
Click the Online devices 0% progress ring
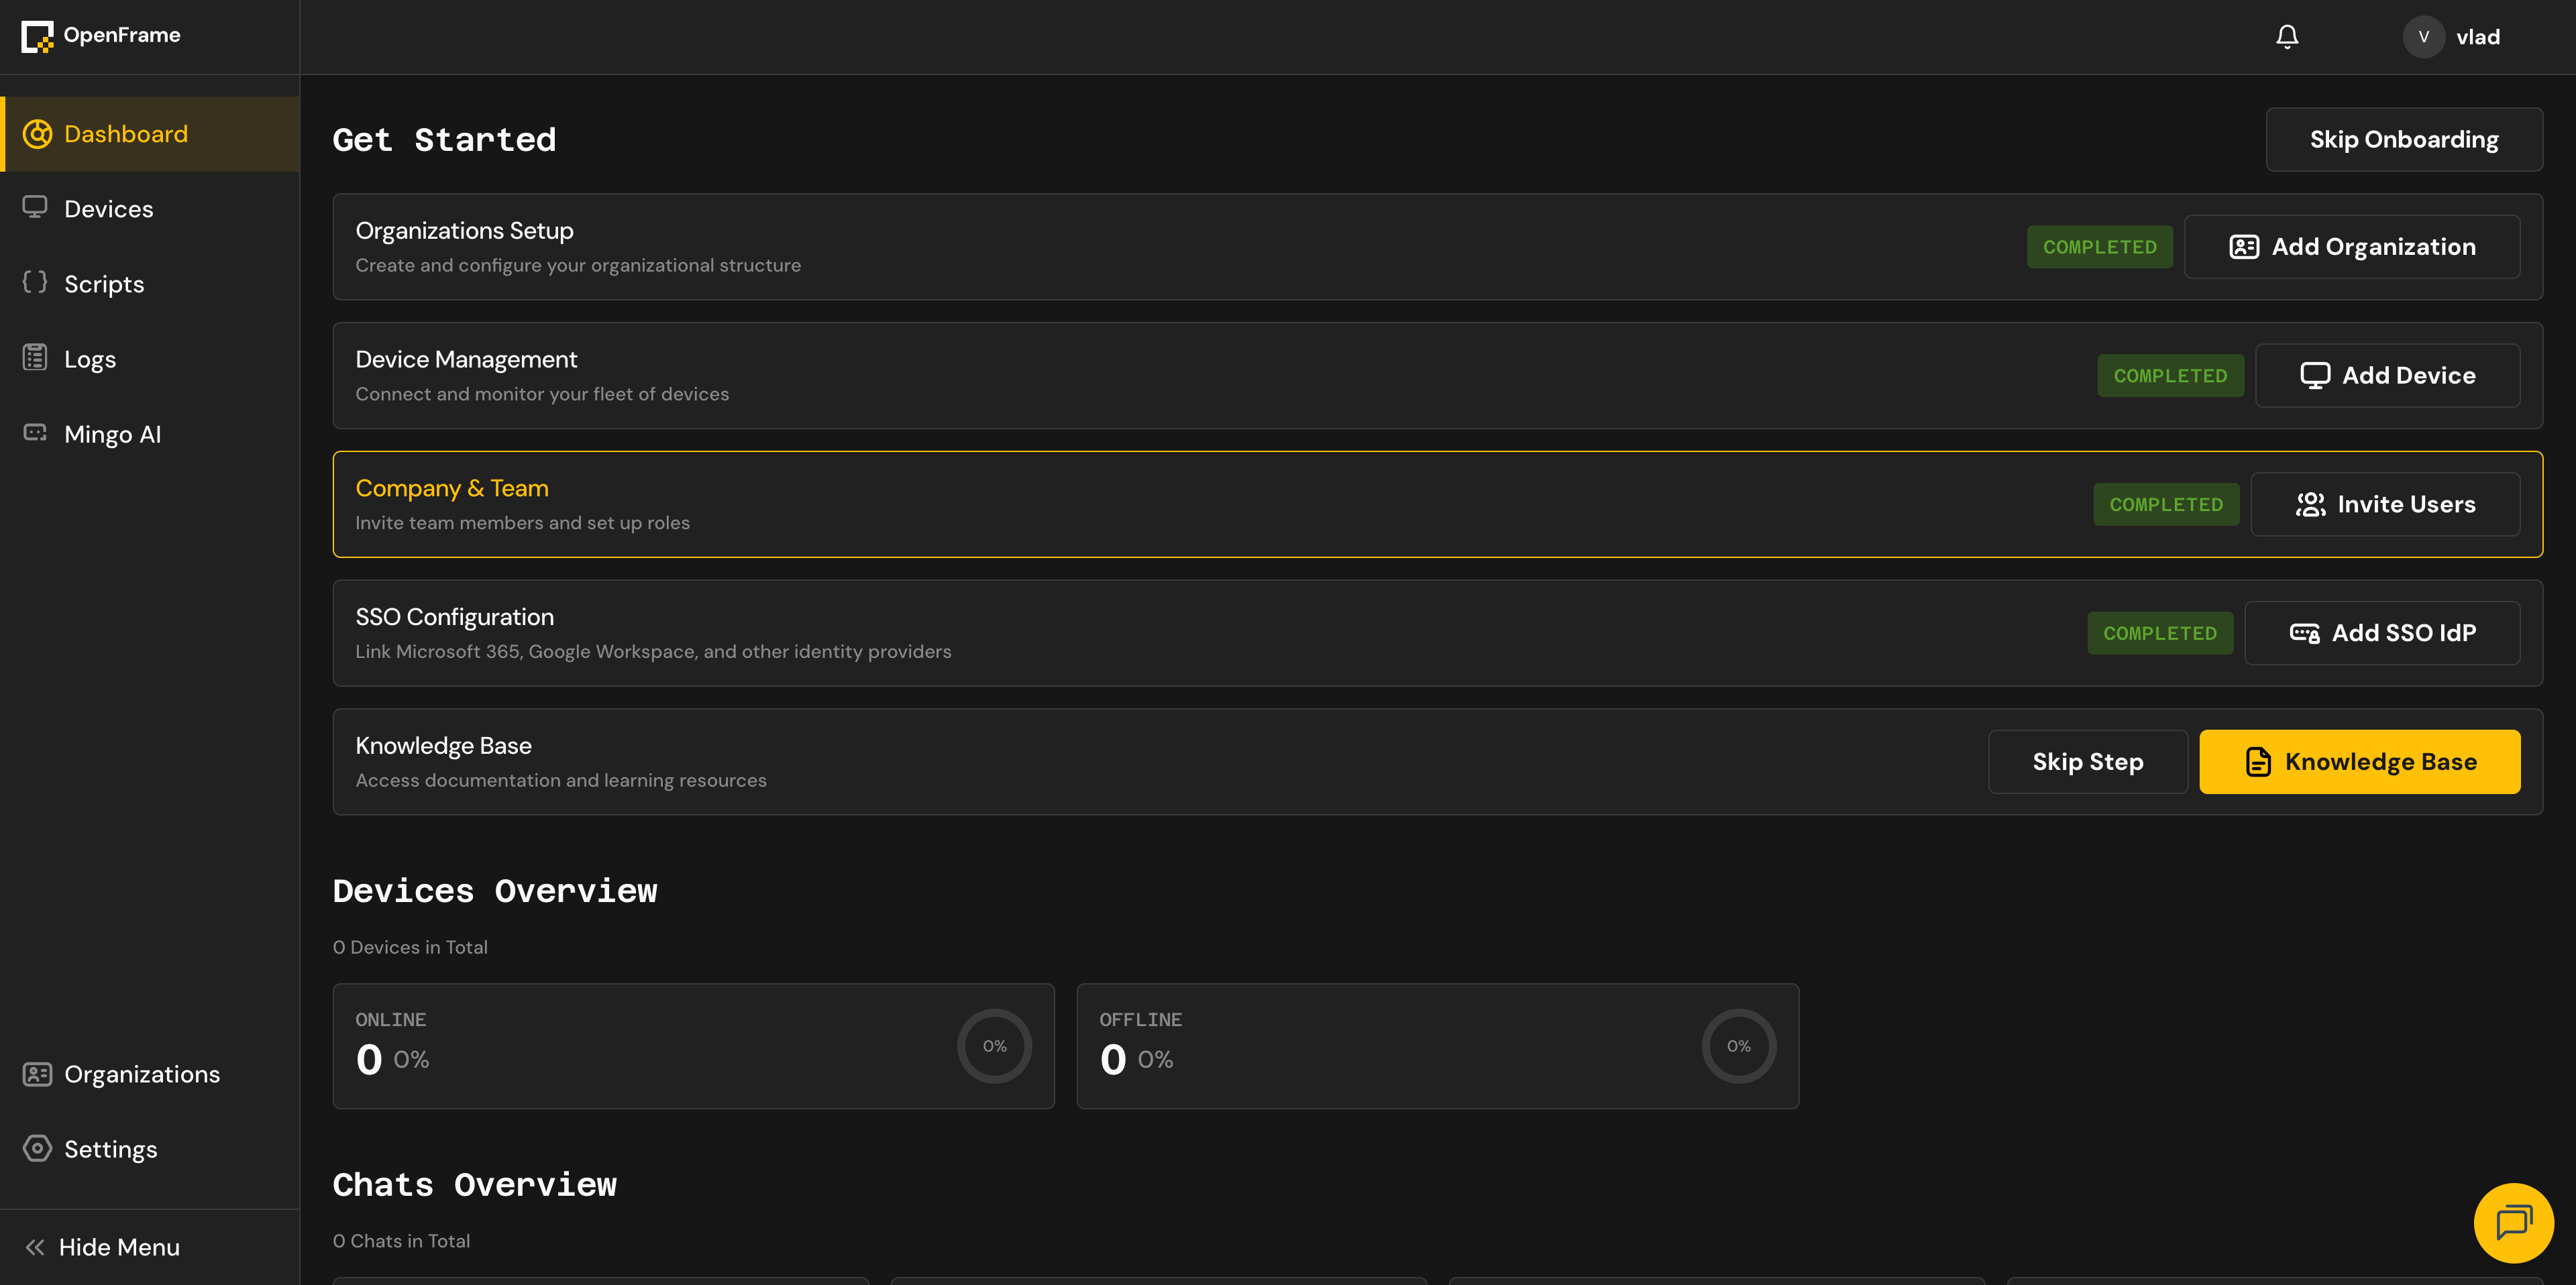coord(994,1046)
